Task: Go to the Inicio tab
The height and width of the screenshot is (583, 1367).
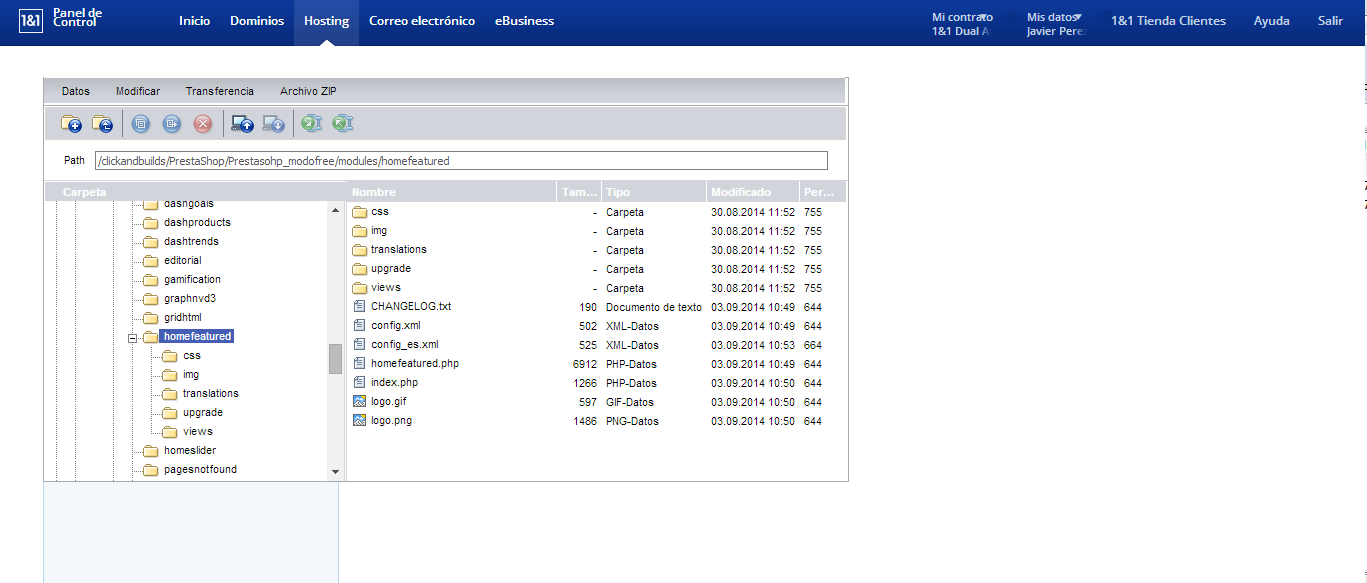Action: click(x=195, y=21)
